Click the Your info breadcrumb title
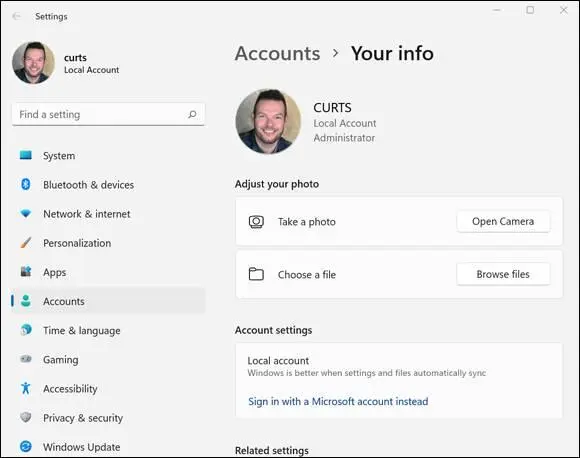Image resolution: width=580 pixels, height=458 pixels. click(392, 53)
